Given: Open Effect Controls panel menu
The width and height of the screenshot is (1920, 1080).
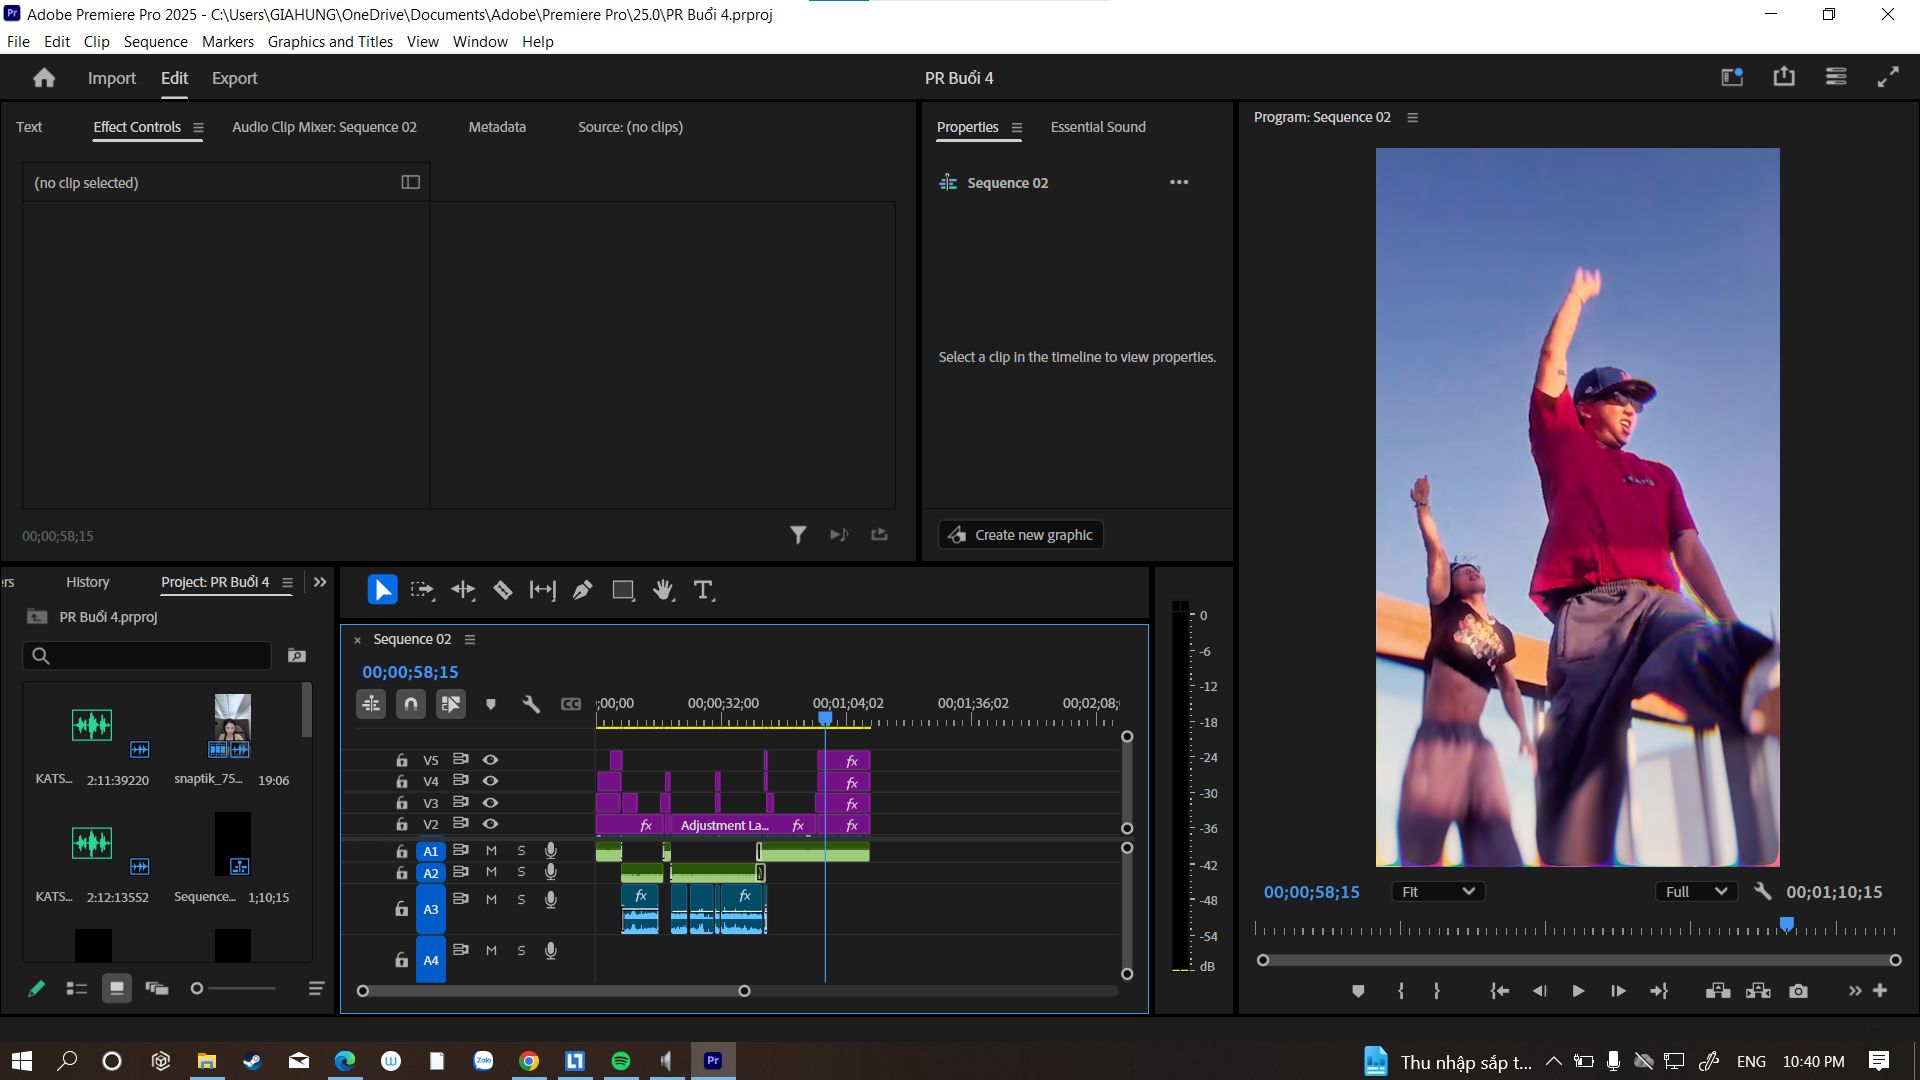Looking at the screenshot, I should click(198, 128).
